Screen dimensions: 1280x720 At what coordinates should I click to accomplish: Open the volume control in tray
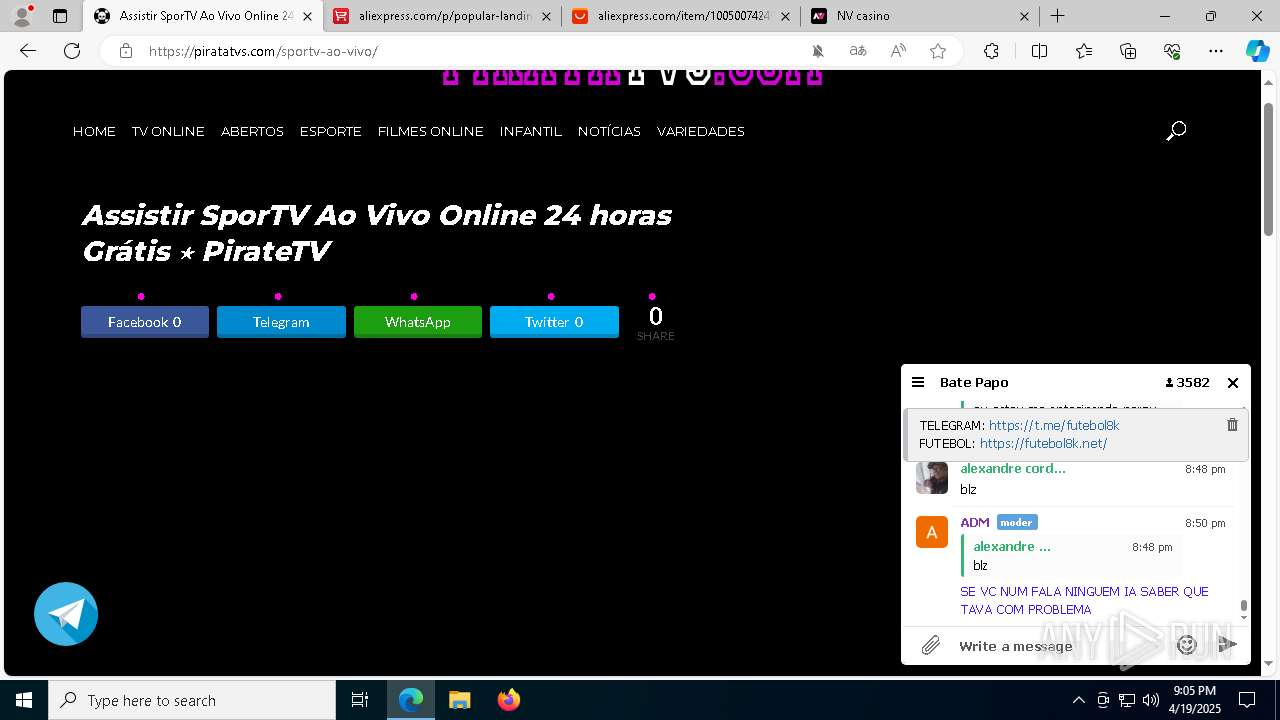[x=1151, y=700]
